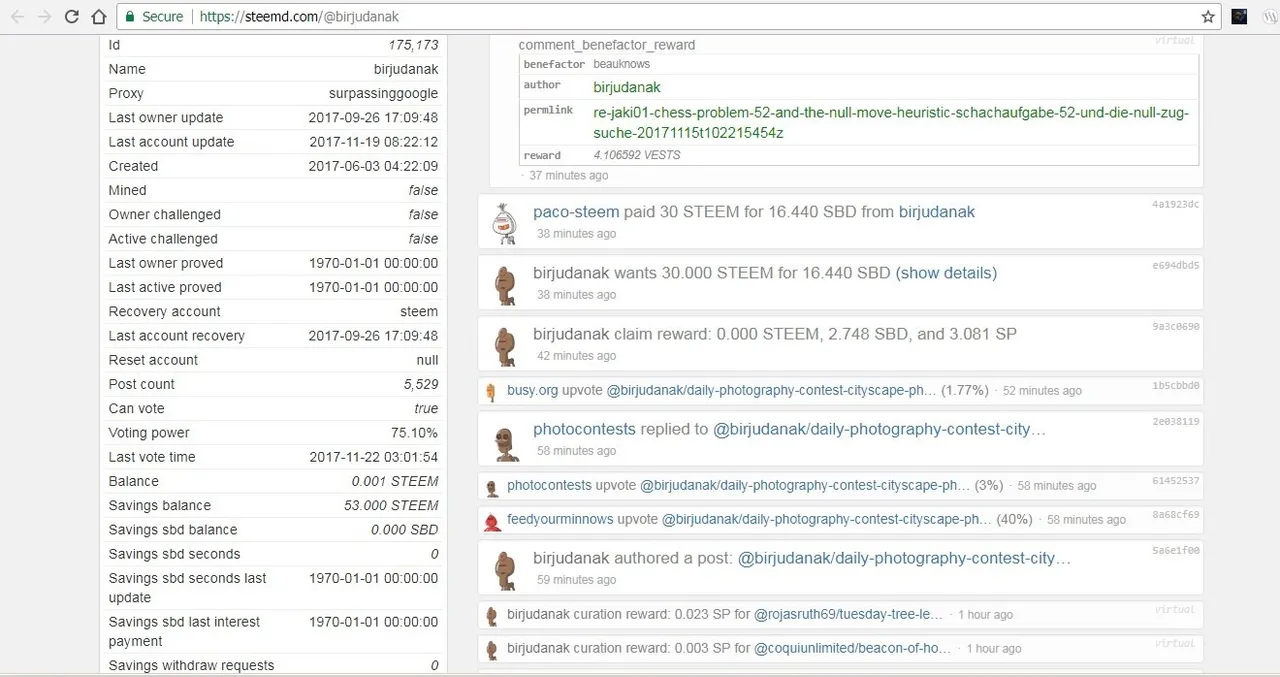This screenshot has height=677, width=1280.
Task: Click photocontests small avatar on upvote row
Action: point(491,487)
